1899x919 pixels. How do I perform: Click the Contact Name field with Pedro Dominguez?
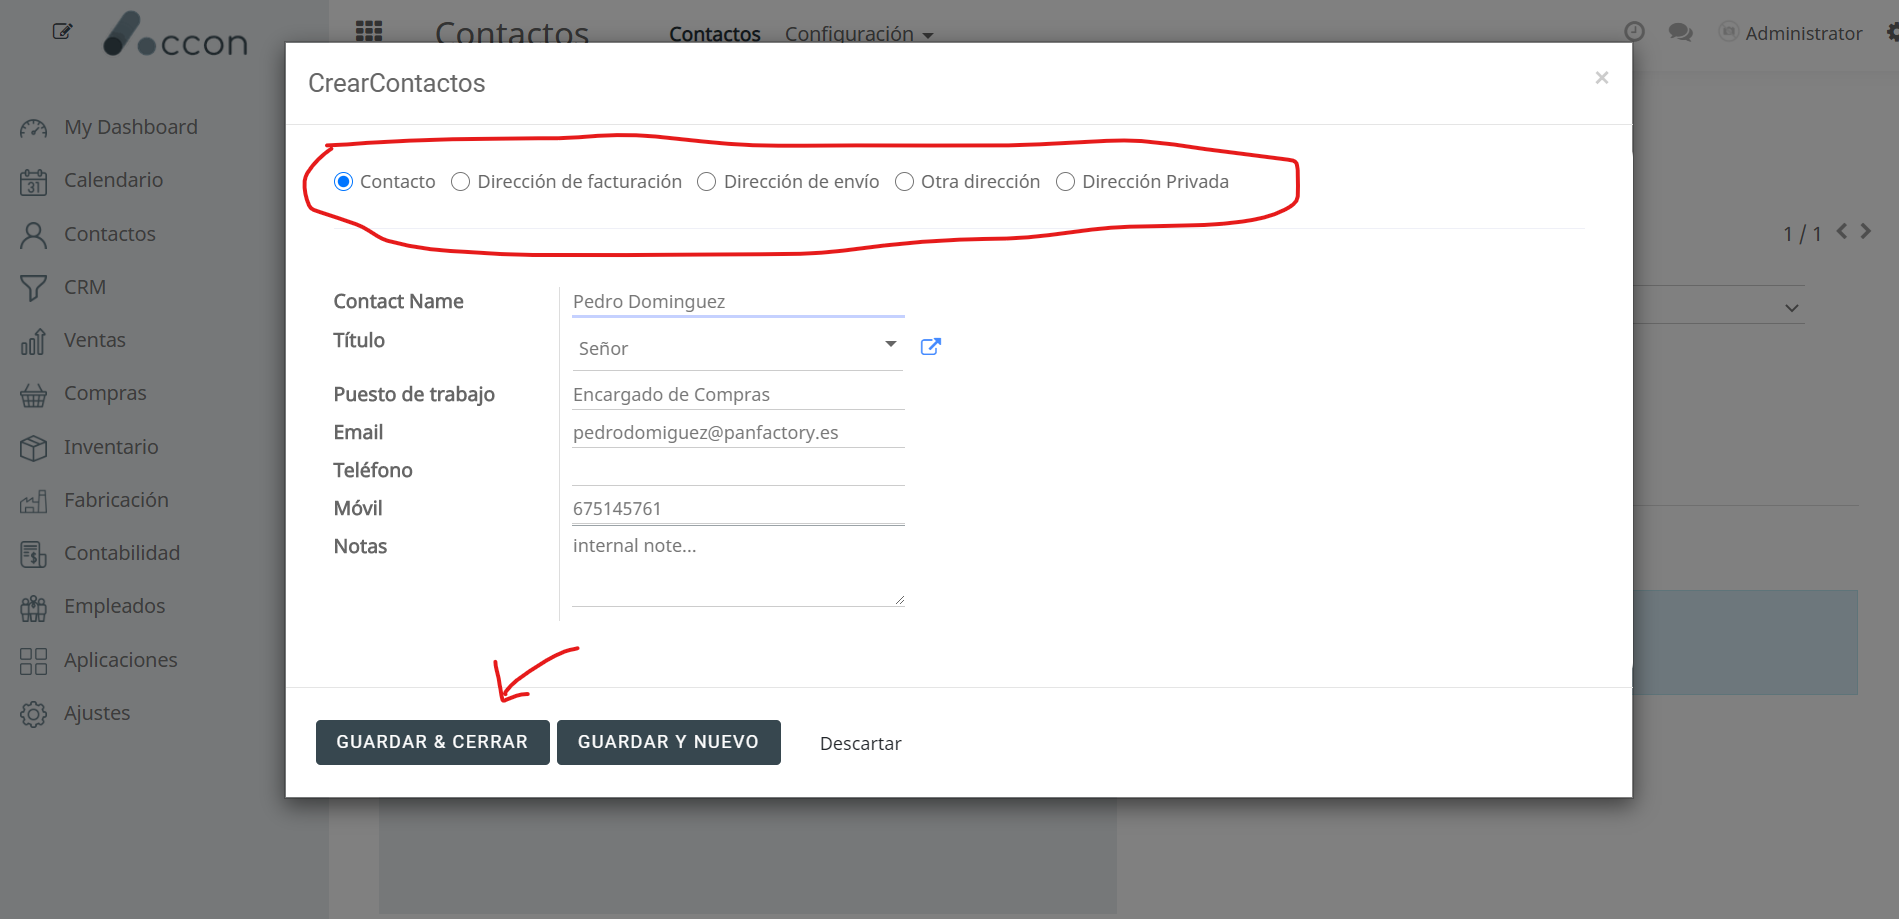pos(738,302)
